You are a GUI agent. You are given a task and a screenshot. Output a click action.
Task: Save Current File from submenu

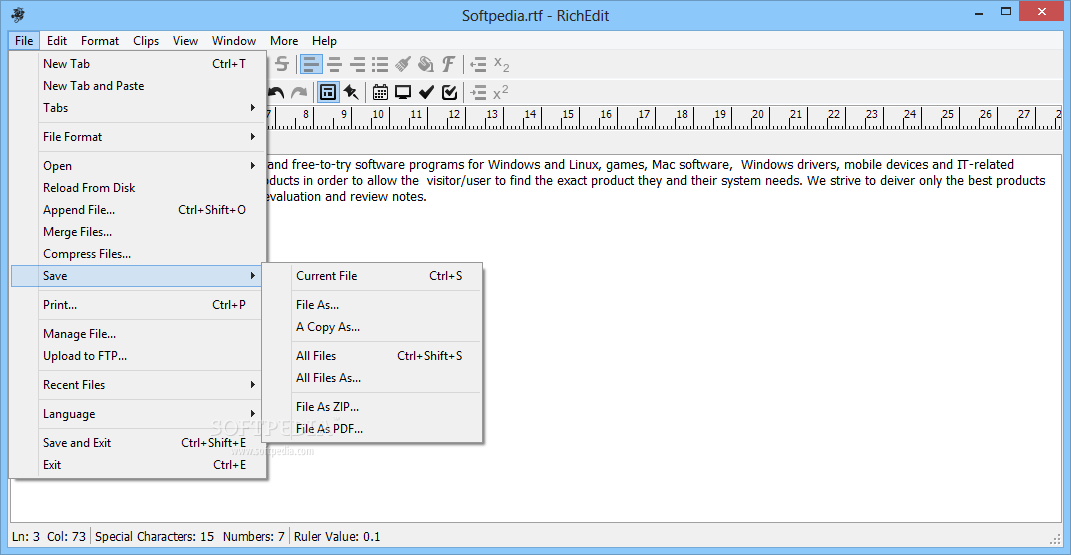pos(373,276)
